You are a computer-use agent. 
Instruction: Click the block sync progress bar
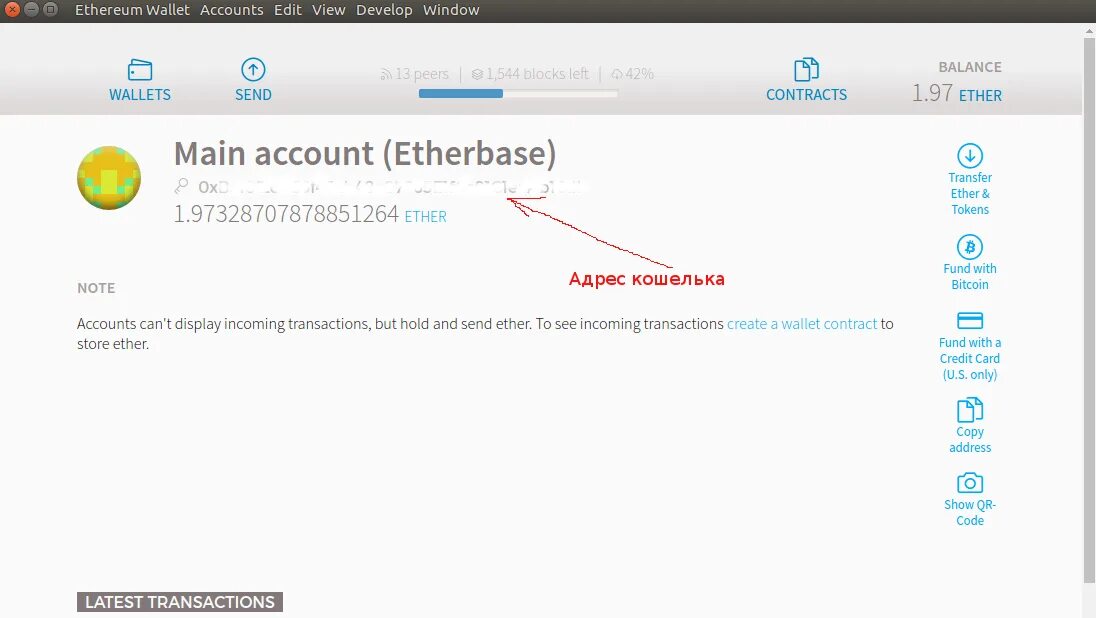pyautogui.click(x=518, y=94)
